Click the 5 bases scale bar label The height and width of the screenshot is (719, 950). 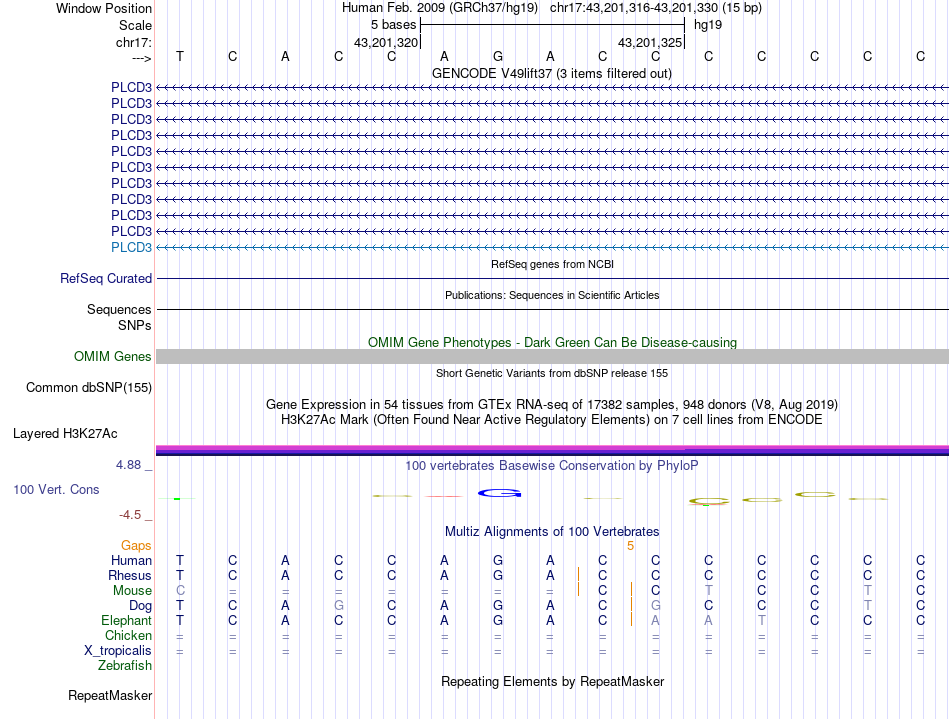[393, 25]
